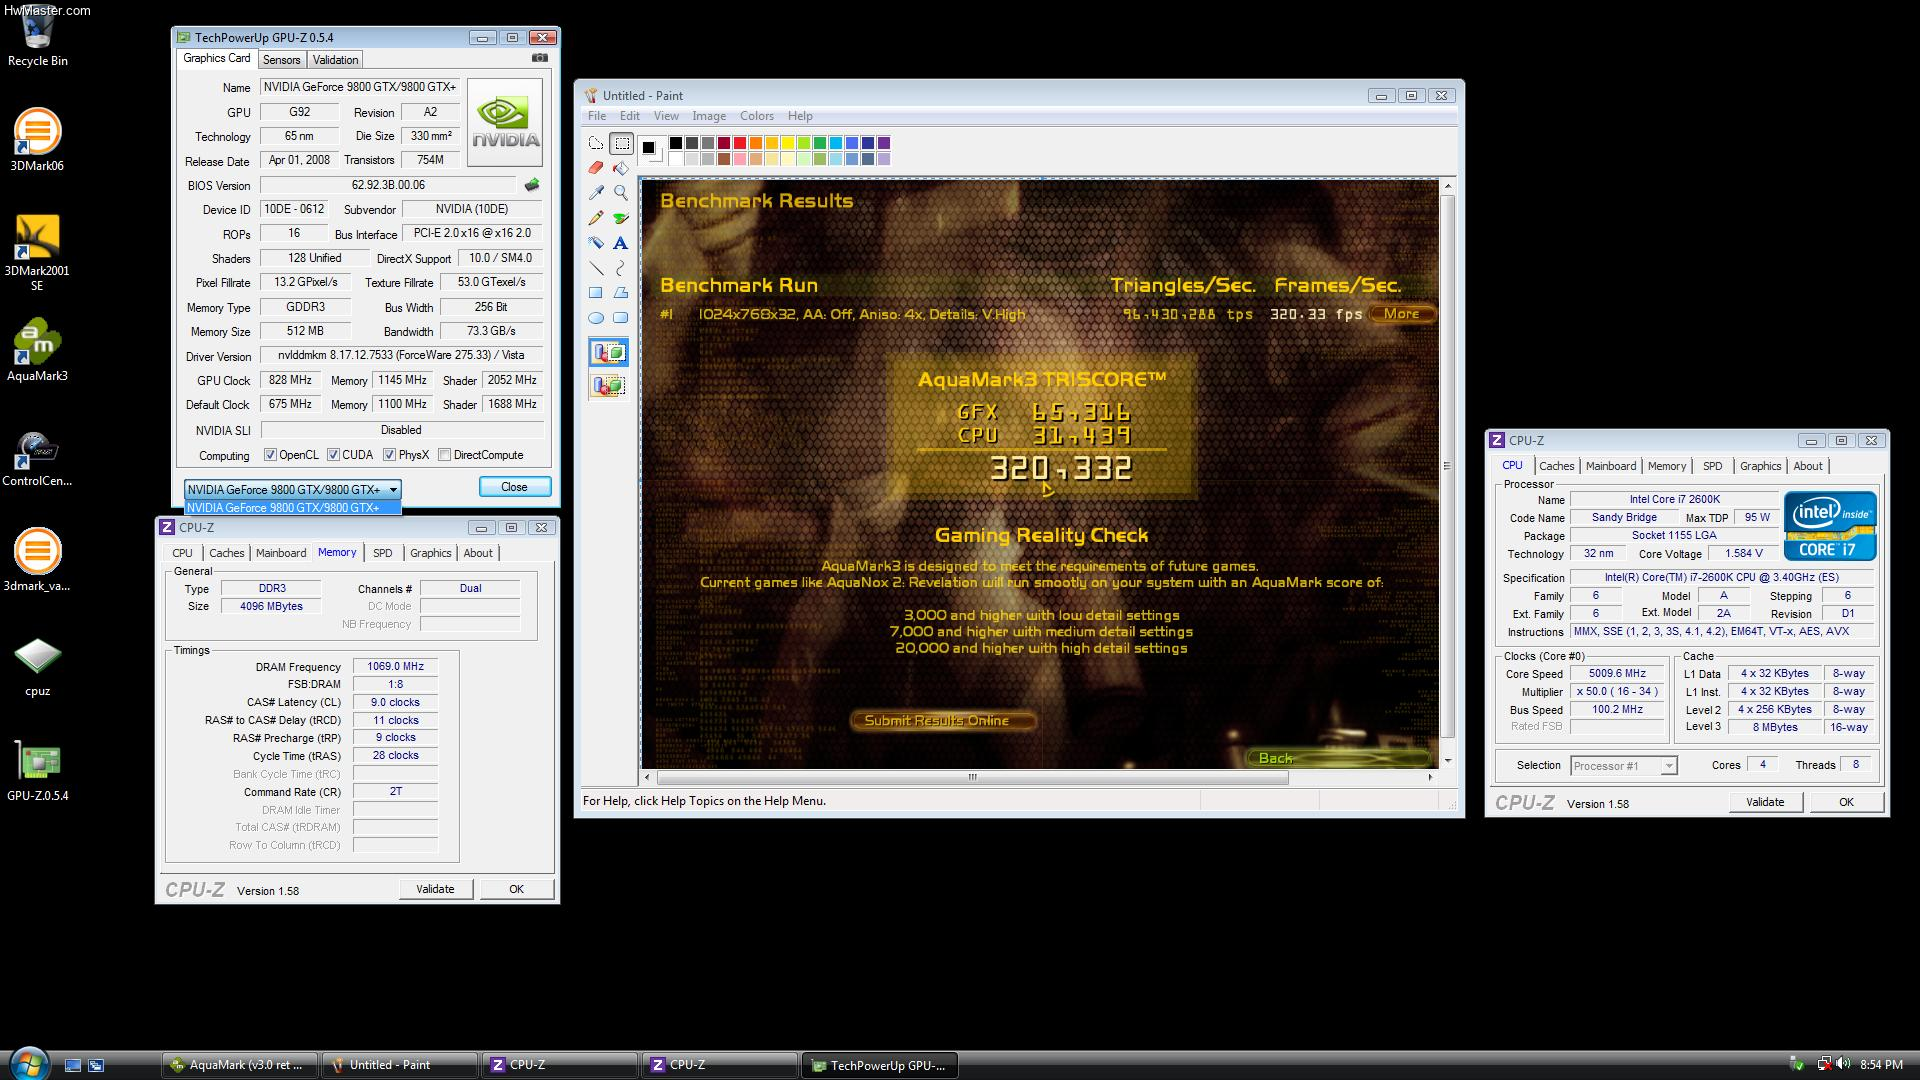Open the Colors menu in Paint

[x=756, y=116]
